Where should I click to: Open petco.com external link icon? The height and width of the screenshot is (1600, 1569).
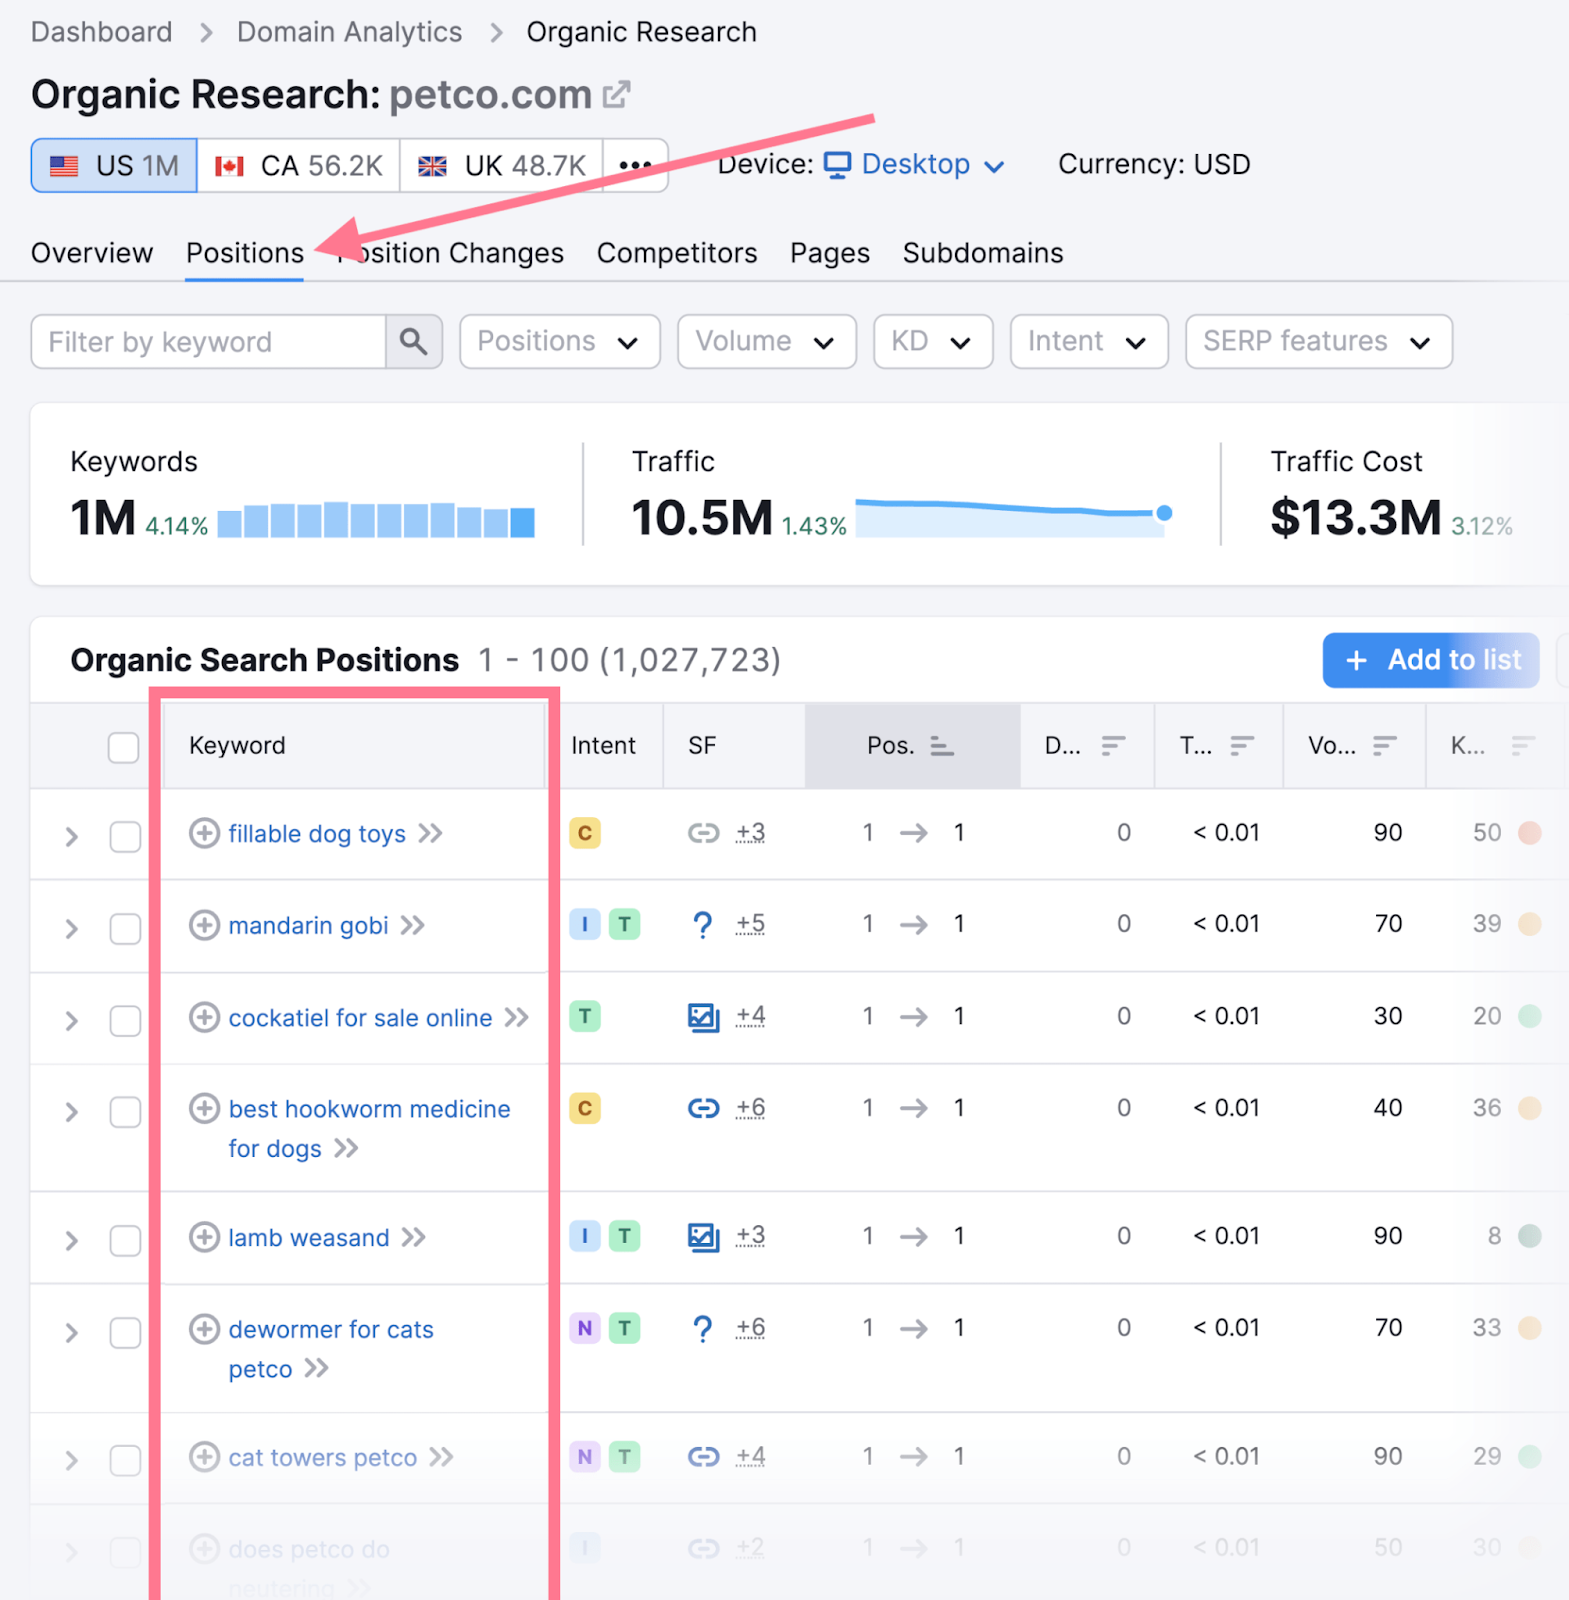[616, 95]
